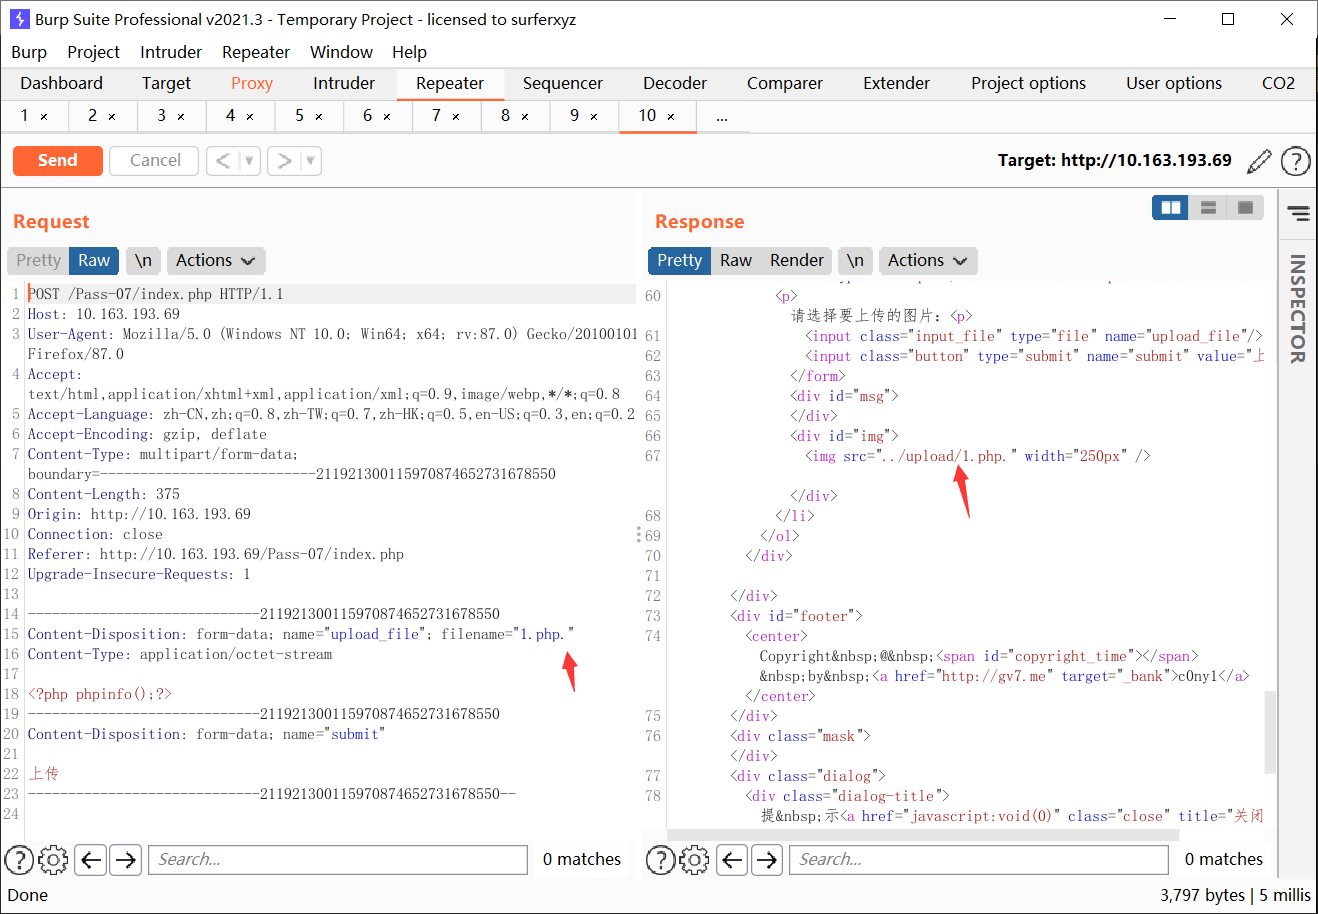Open response search settings gear
The height and width of the screenshot is (914, 1318).
coord(695,859)
